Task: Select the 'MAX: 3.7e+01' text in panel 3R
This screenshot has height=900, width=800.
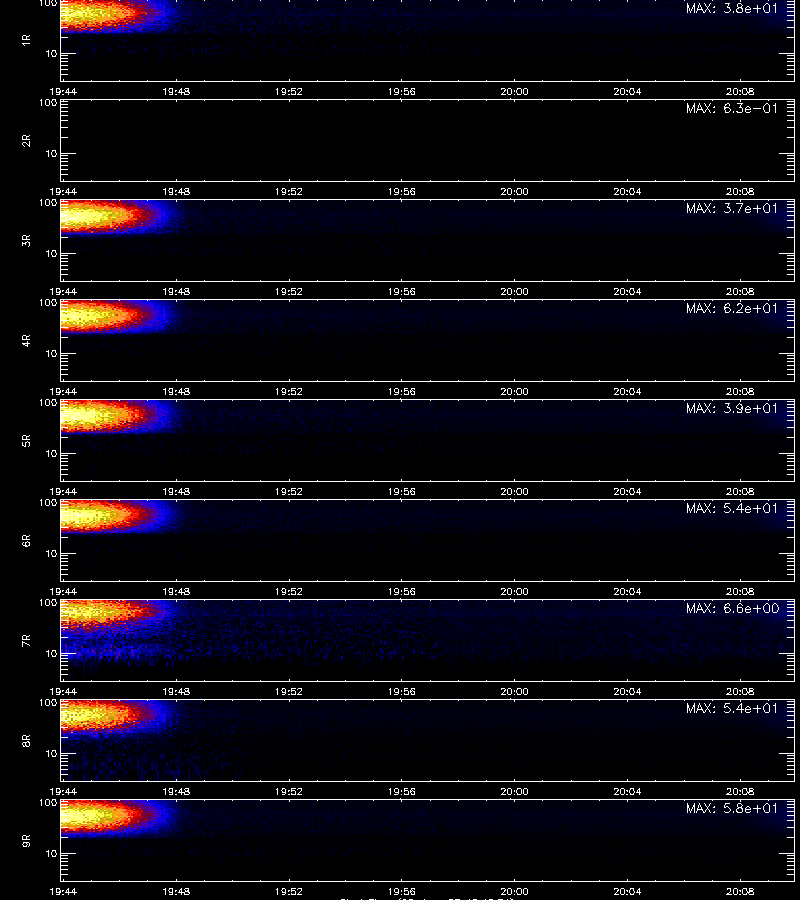Action: (x=732, y=208)
